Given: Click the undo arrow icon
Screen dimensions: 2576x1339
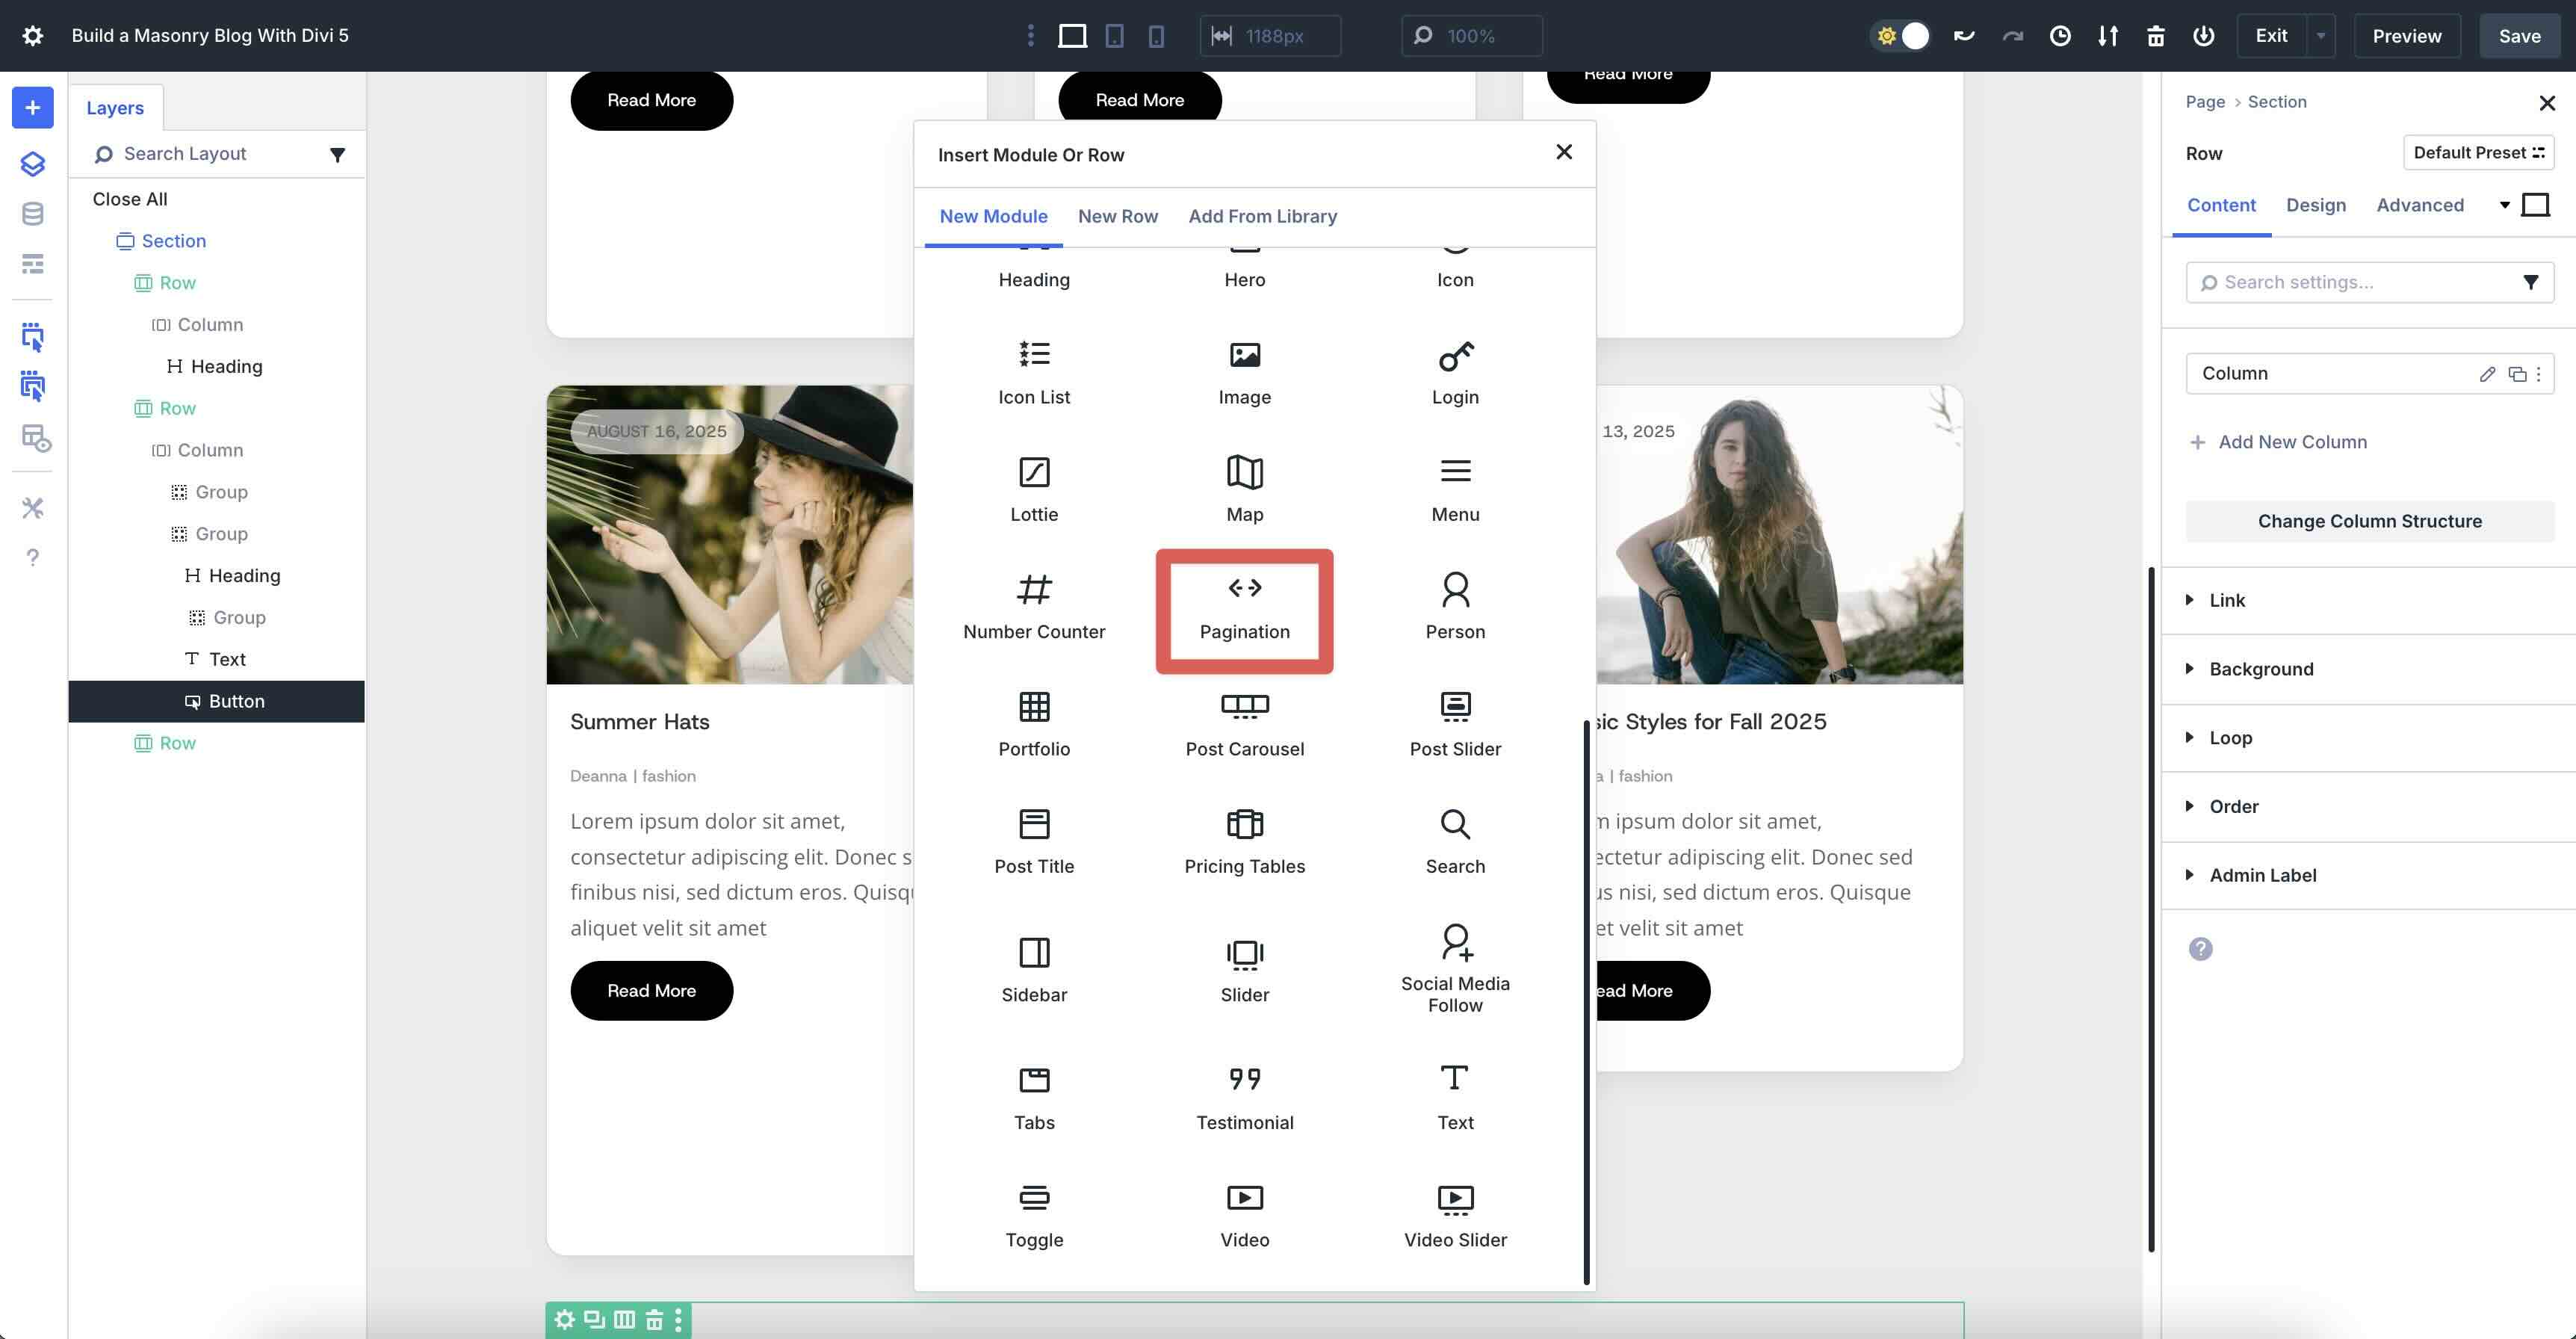Looking at the screenshot, I should [x=1963, y=35].
